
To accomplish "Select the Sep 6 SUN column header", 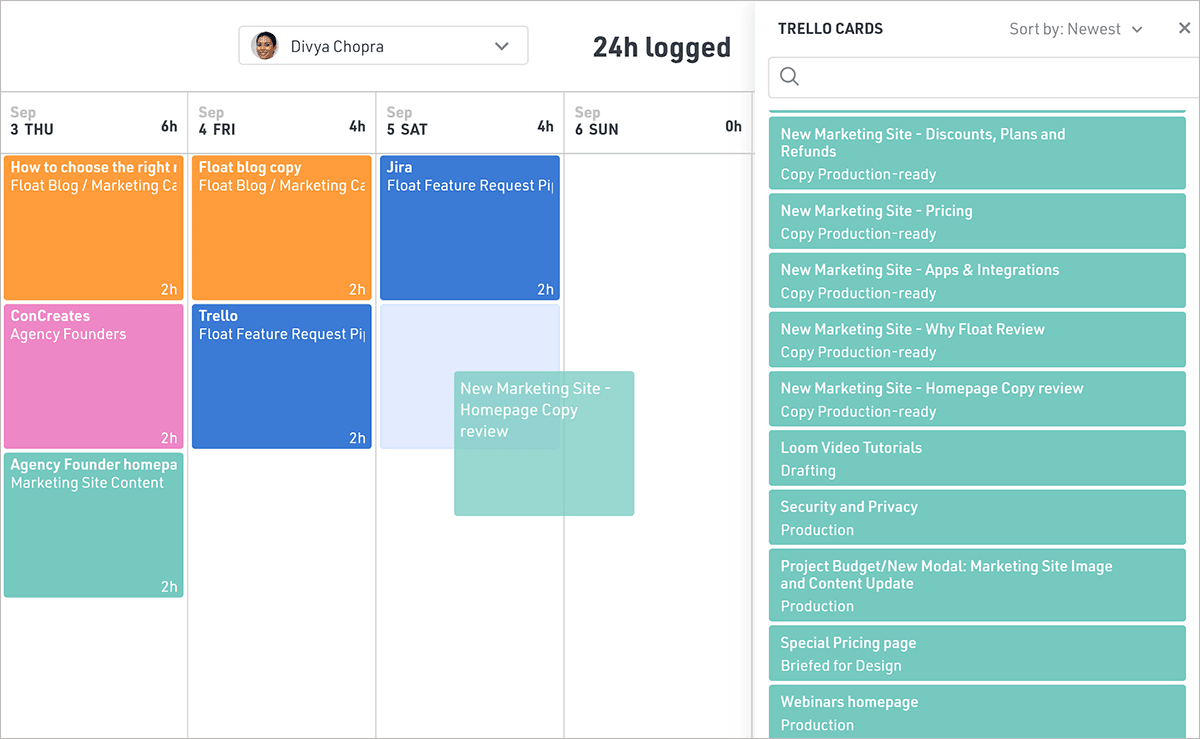I will (658, 121).
